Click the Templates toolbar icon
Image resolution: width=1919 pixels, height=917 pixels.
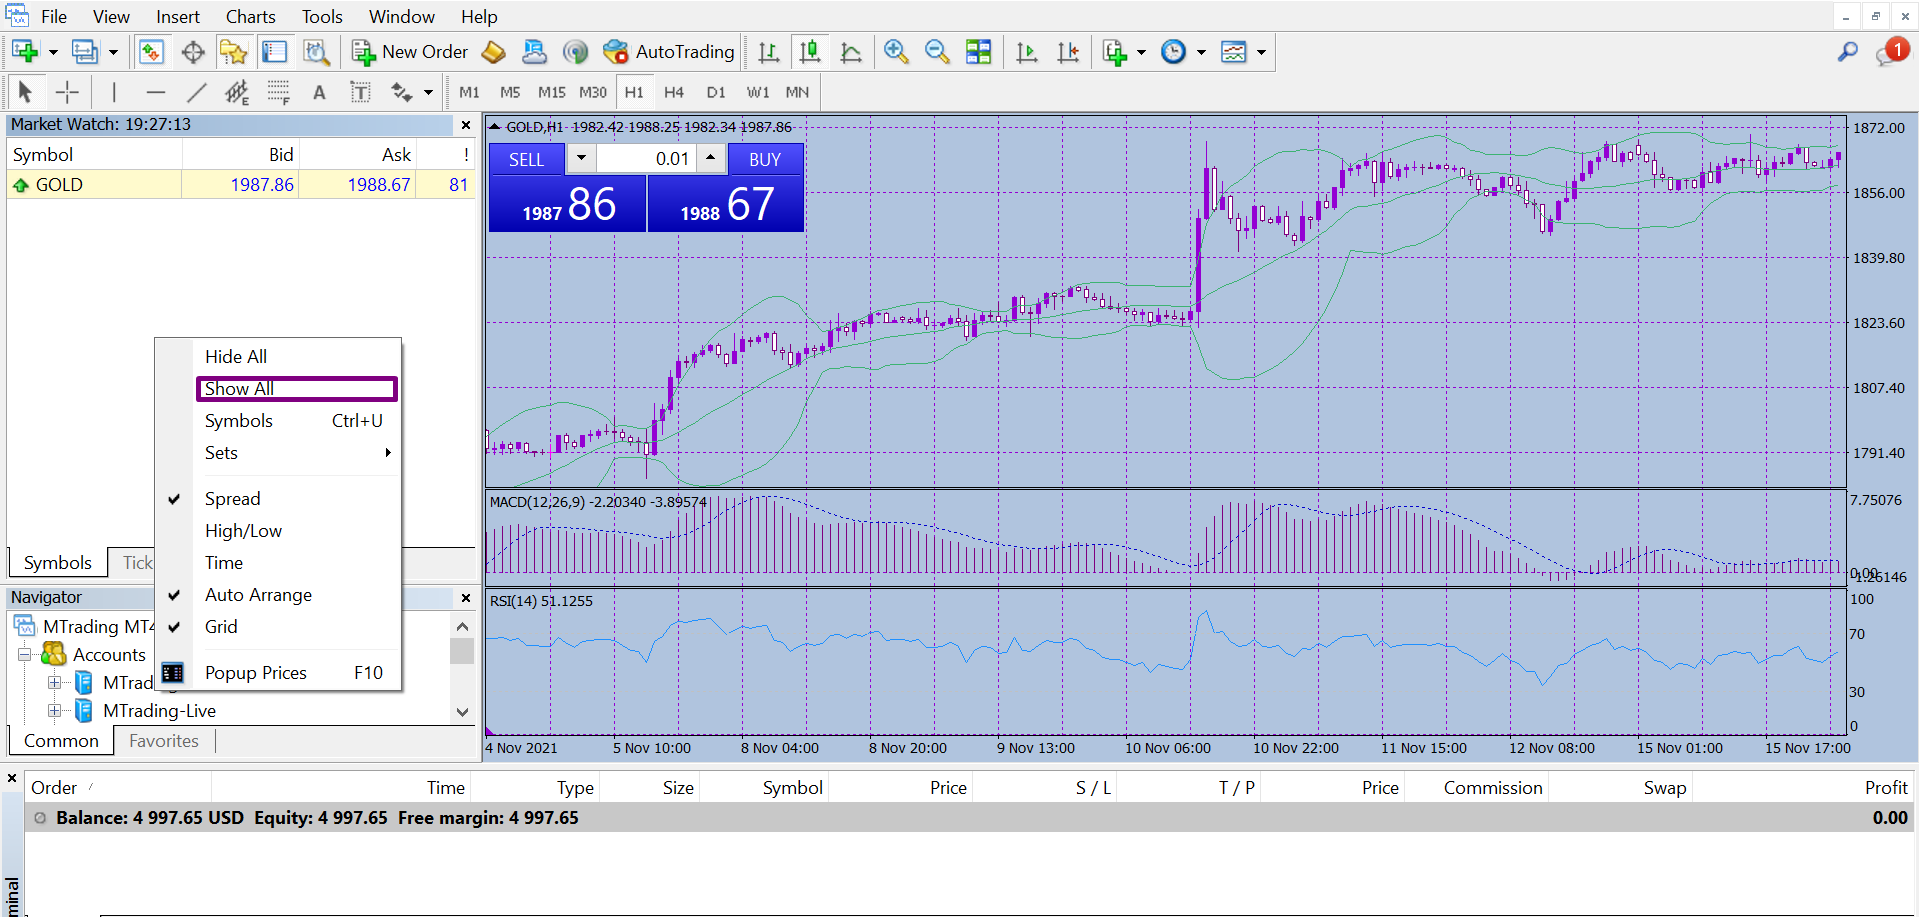click(x=1234, y=52)
